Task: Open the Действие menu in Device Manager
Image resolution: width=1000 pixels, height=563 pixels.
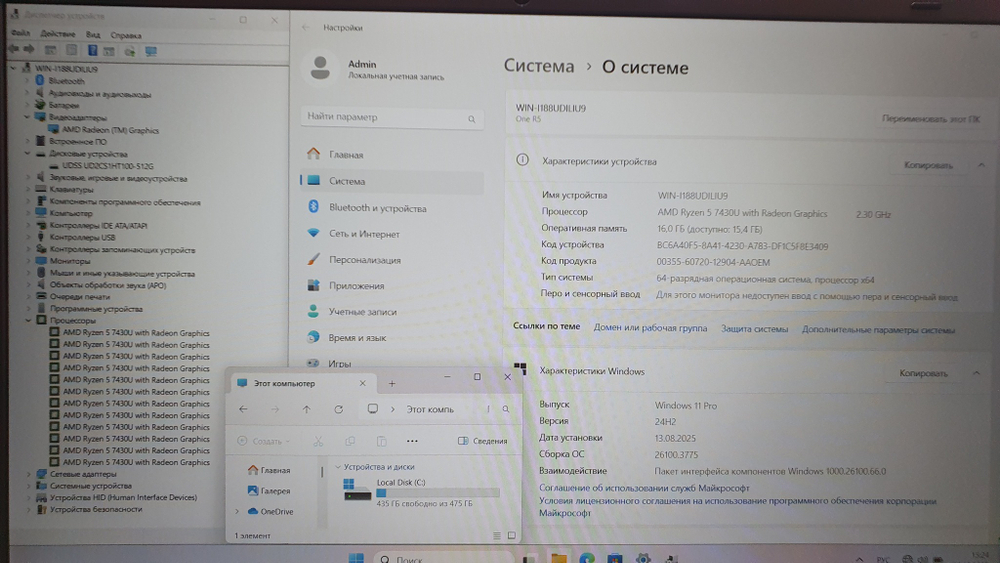Action: [x=58, y=34]
